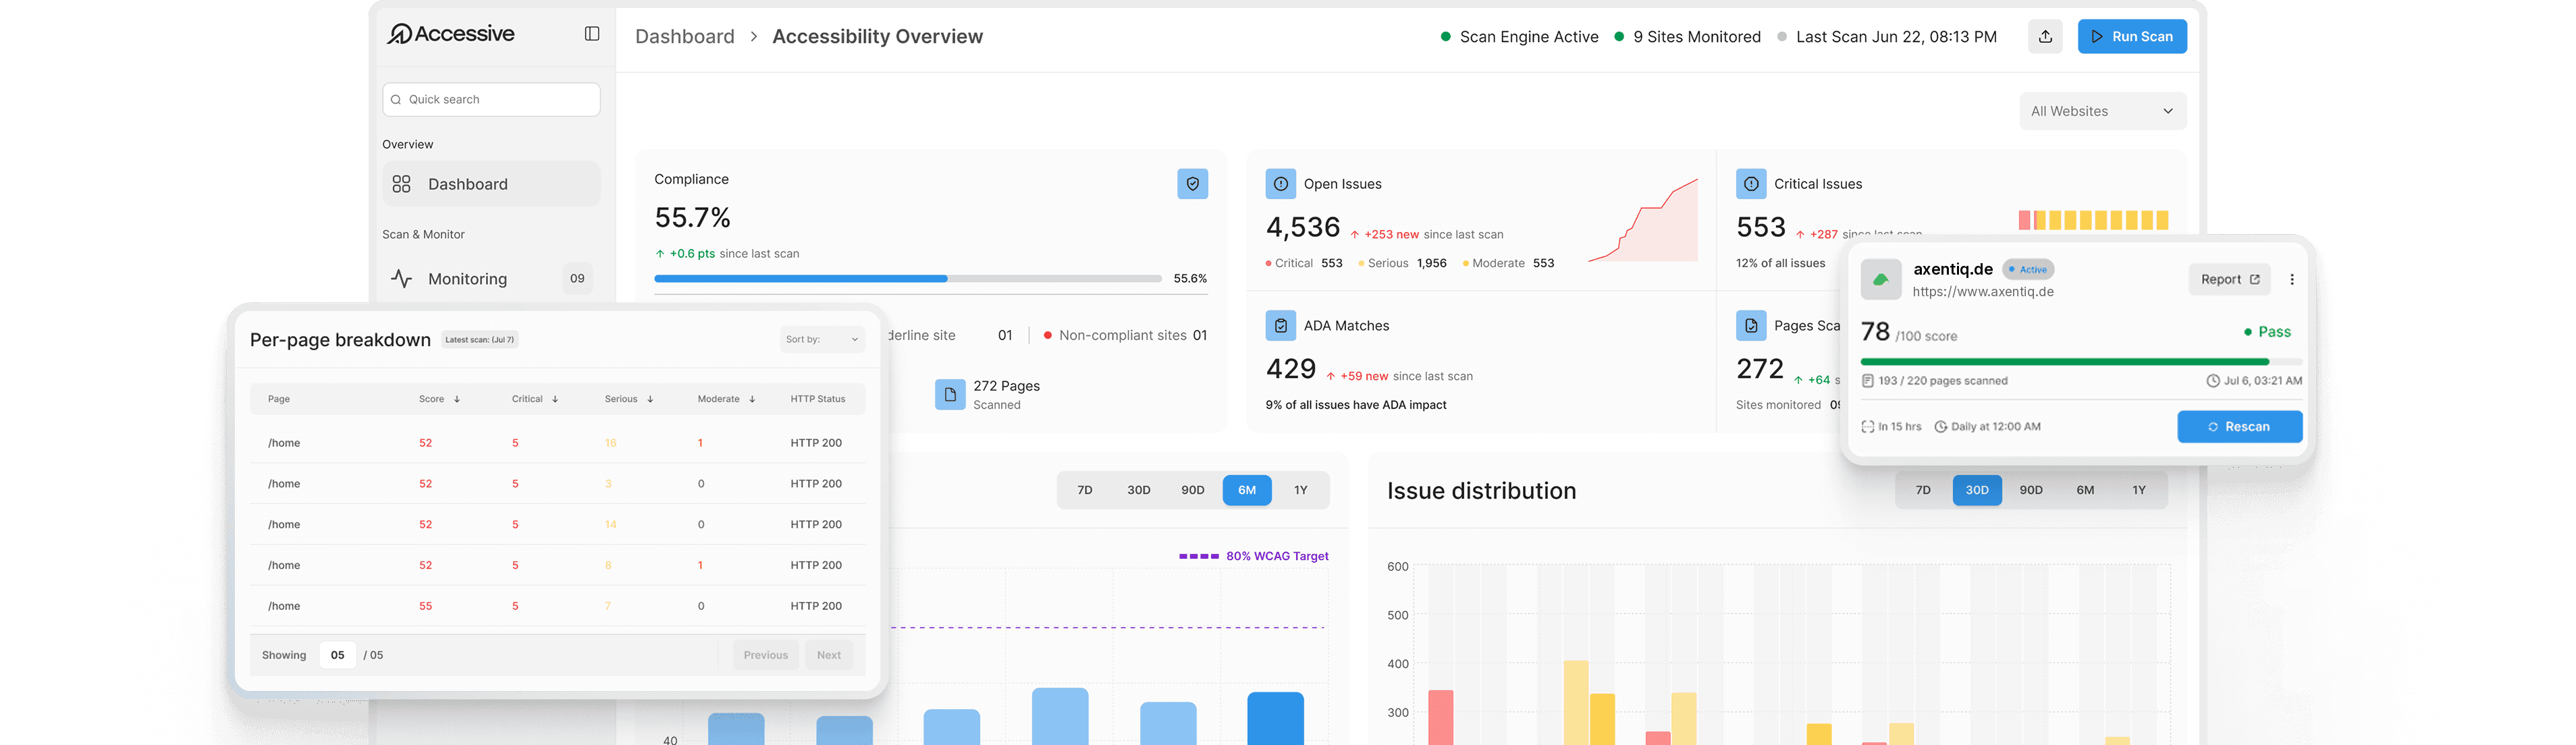Click the pages scanned icon on axentiq card
Screen dimensions: 2576x745
coord(1867,381)
